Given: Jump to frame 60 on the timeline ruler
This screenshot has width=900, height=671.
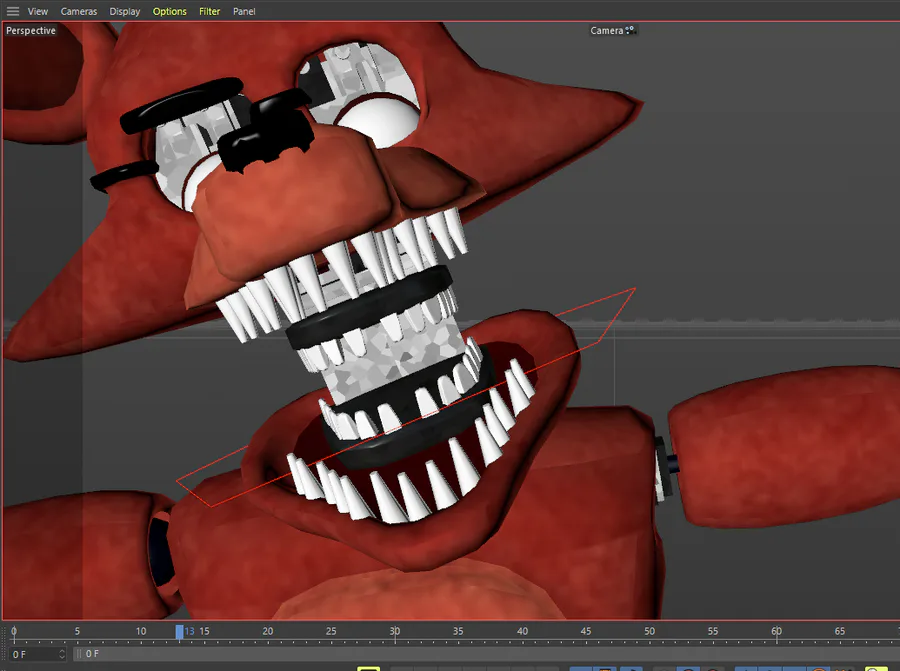Looking at the screenshot, I should 776,631.
